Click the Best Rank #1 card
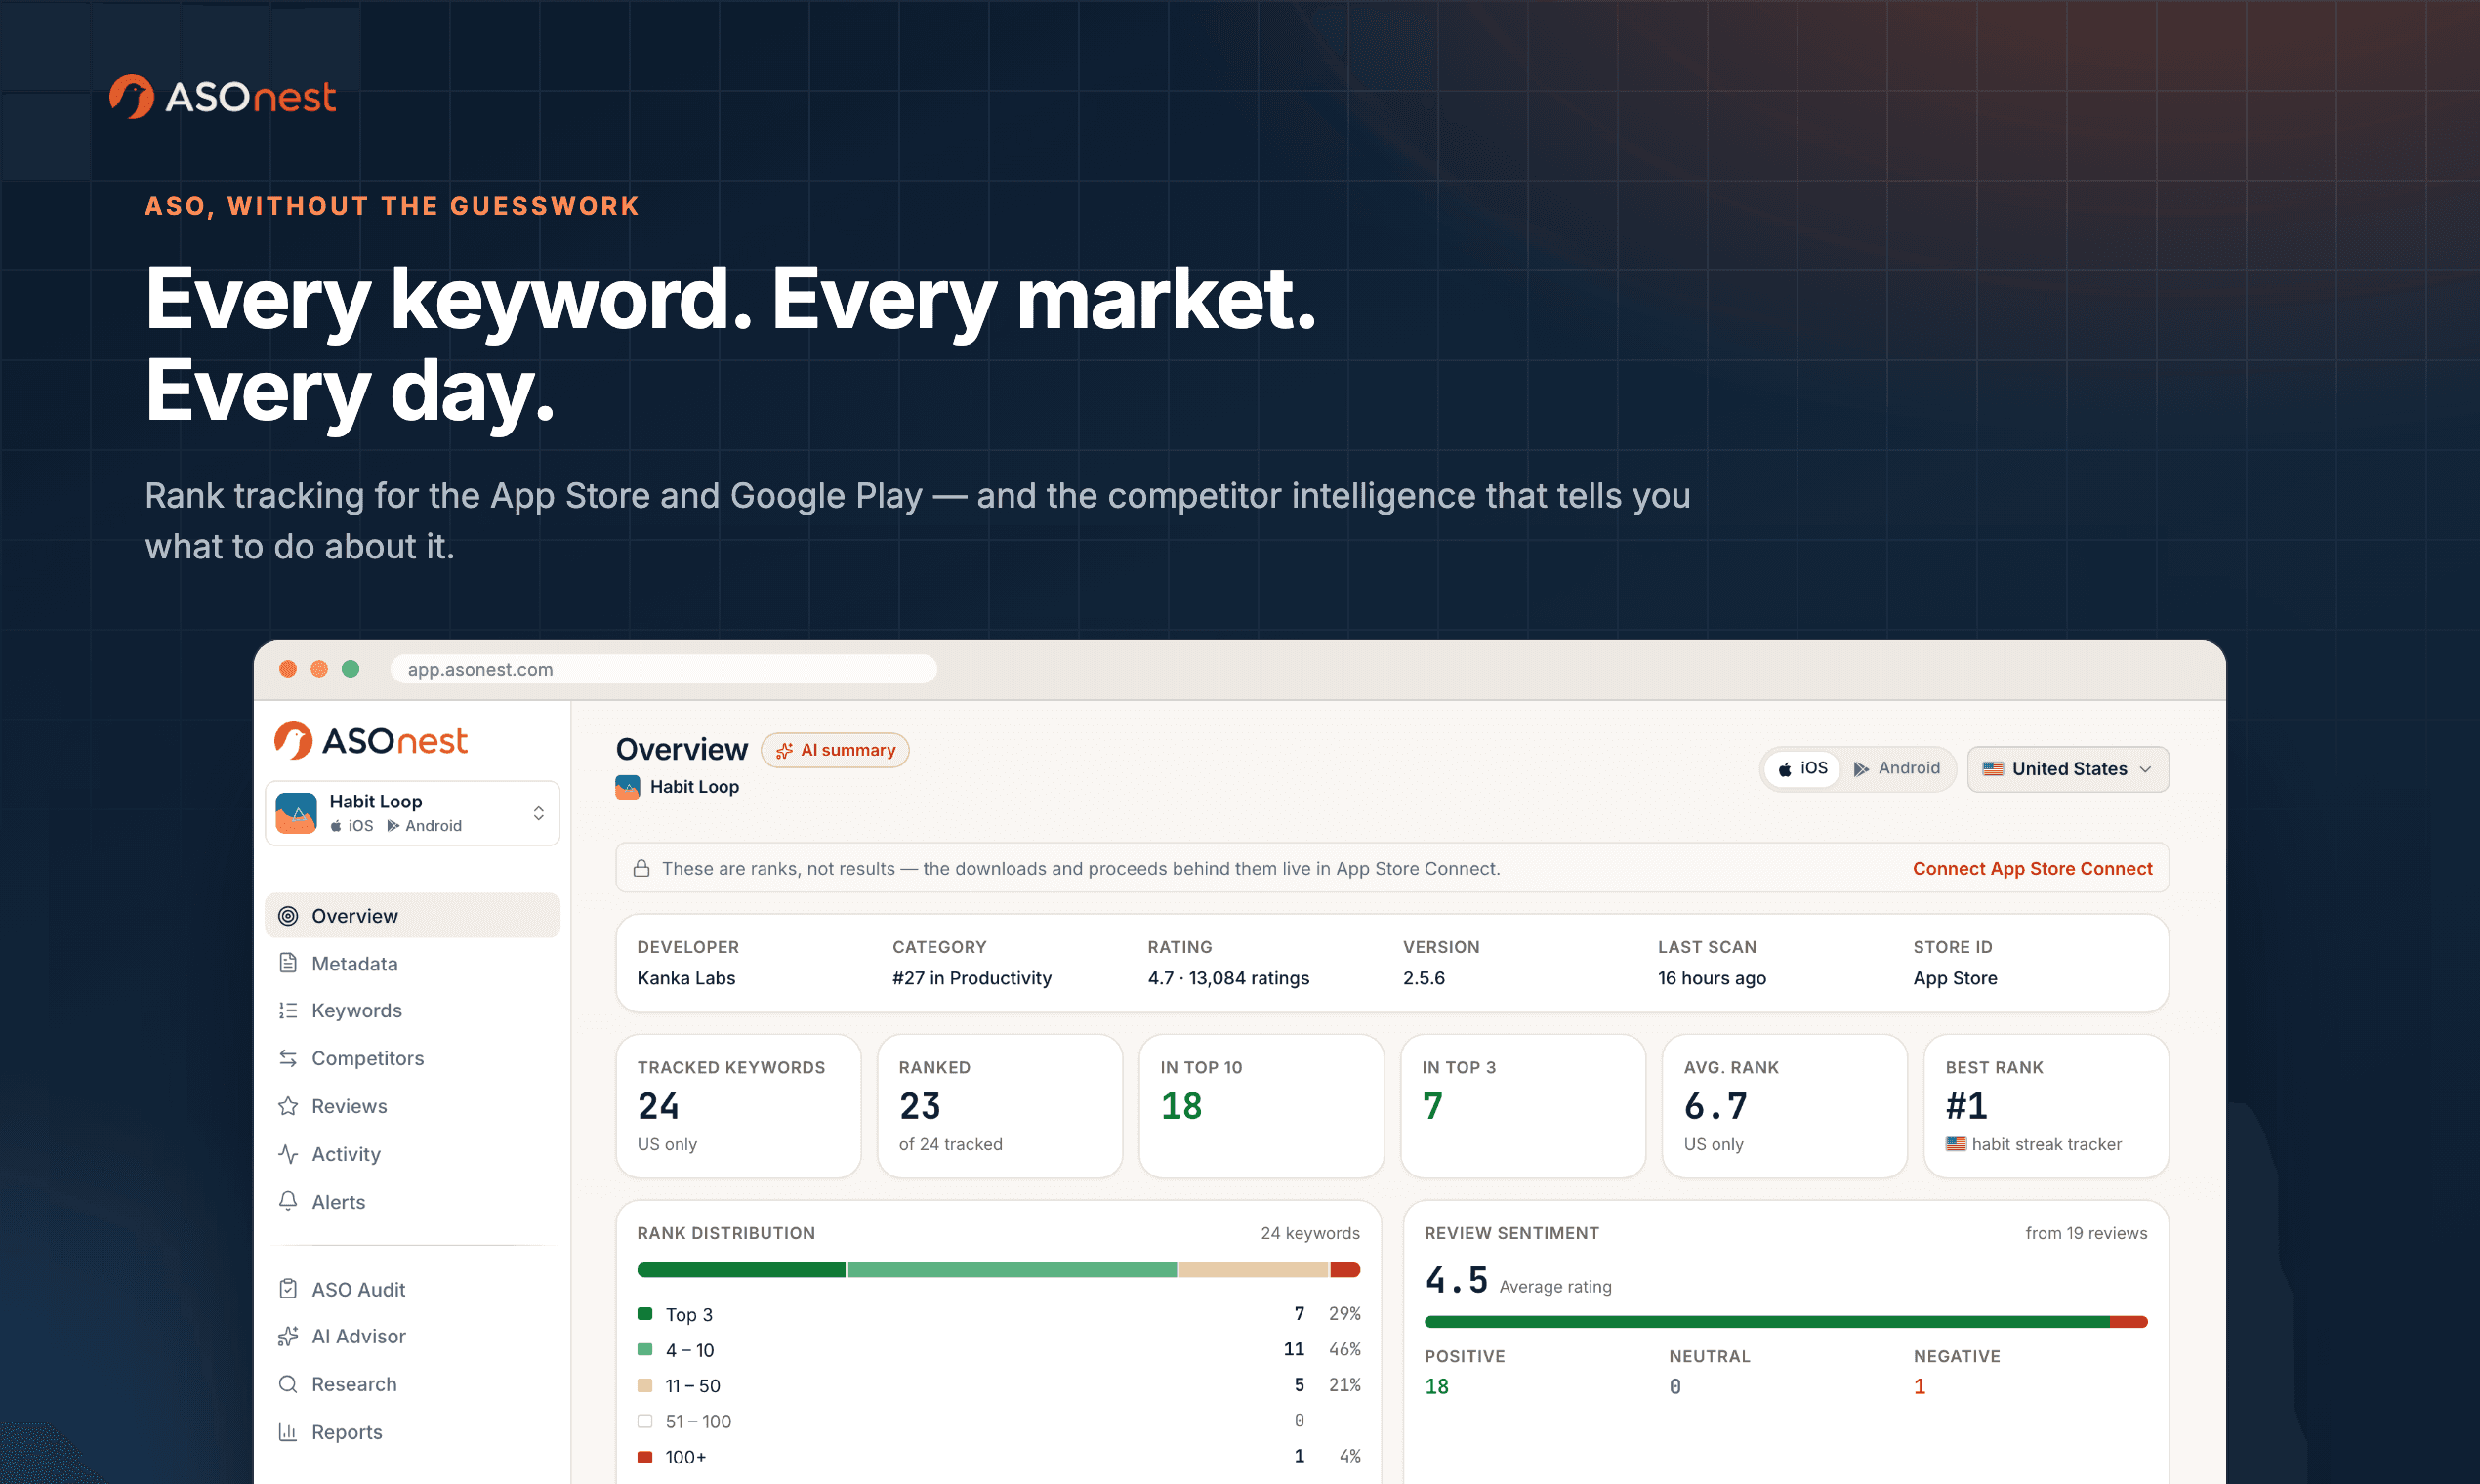Viewport: 2480px width, 1484px height. pos(2046,1106)
